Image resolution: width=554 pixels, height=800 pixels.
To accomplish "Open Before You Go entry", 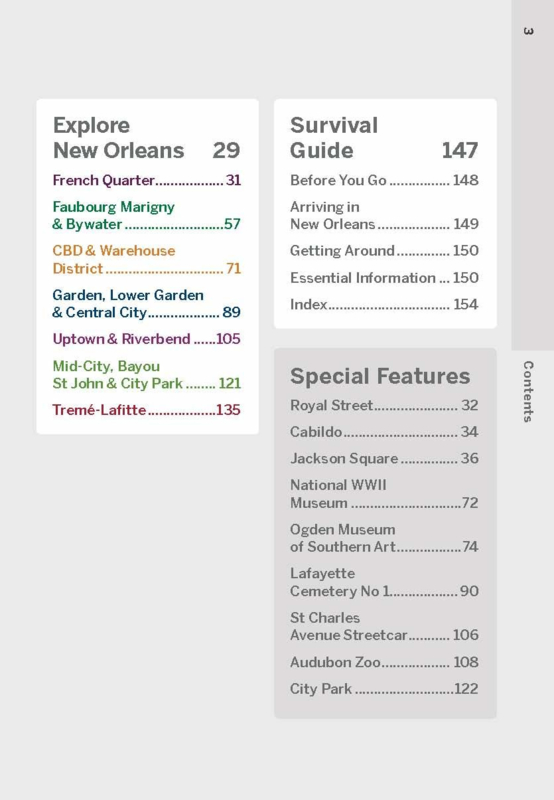I will point(384,180).
